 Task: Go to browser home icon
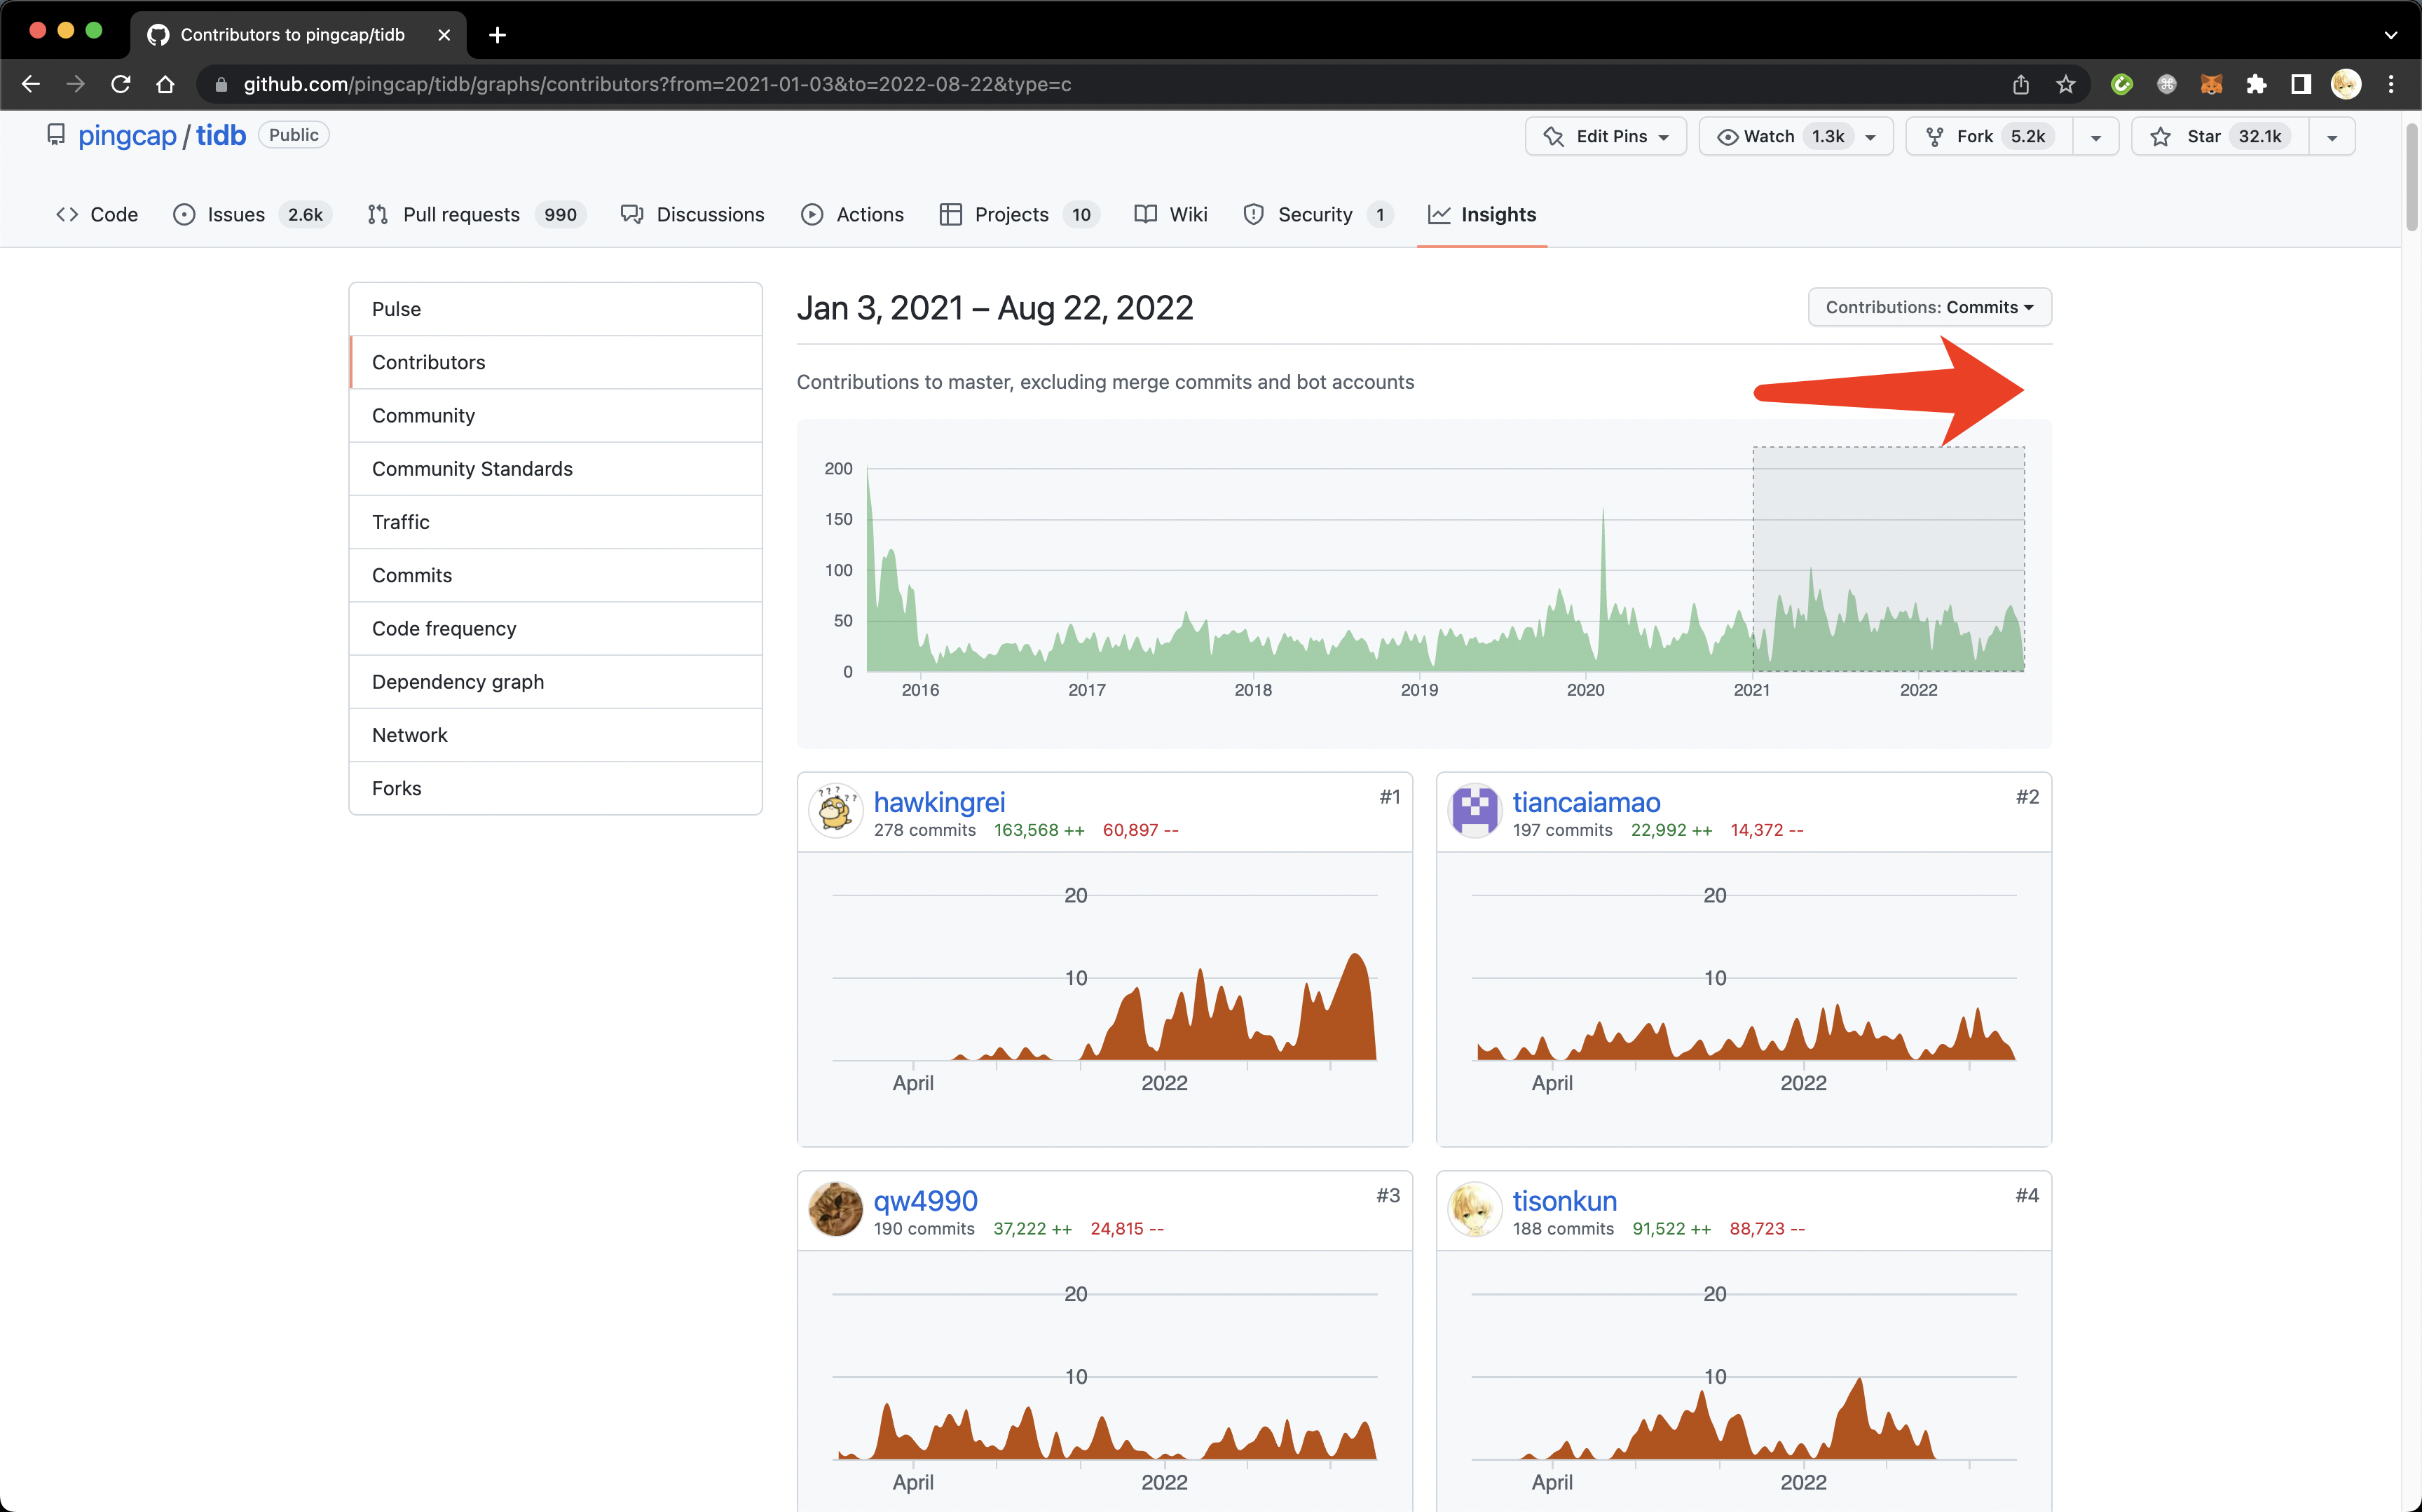click(x=166, y=84)
